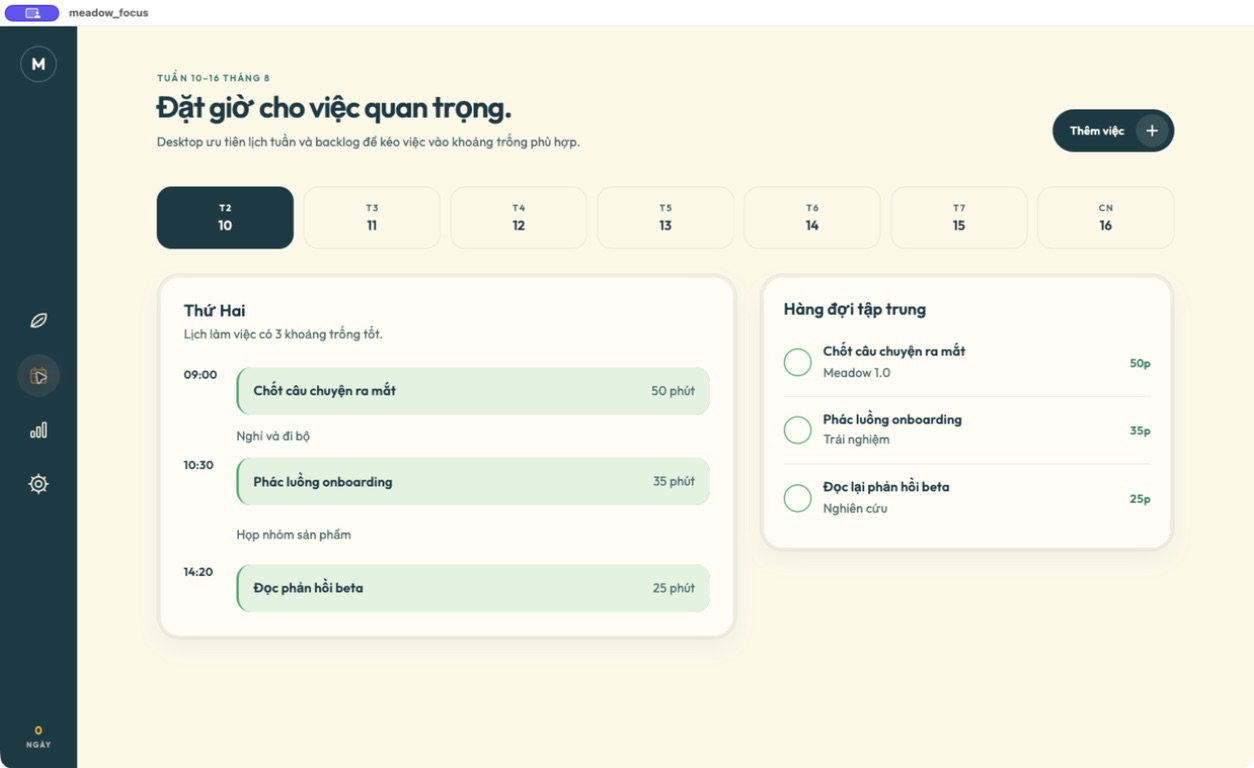Tick the "Đọc lại phản hồi beta" circle

797,498
